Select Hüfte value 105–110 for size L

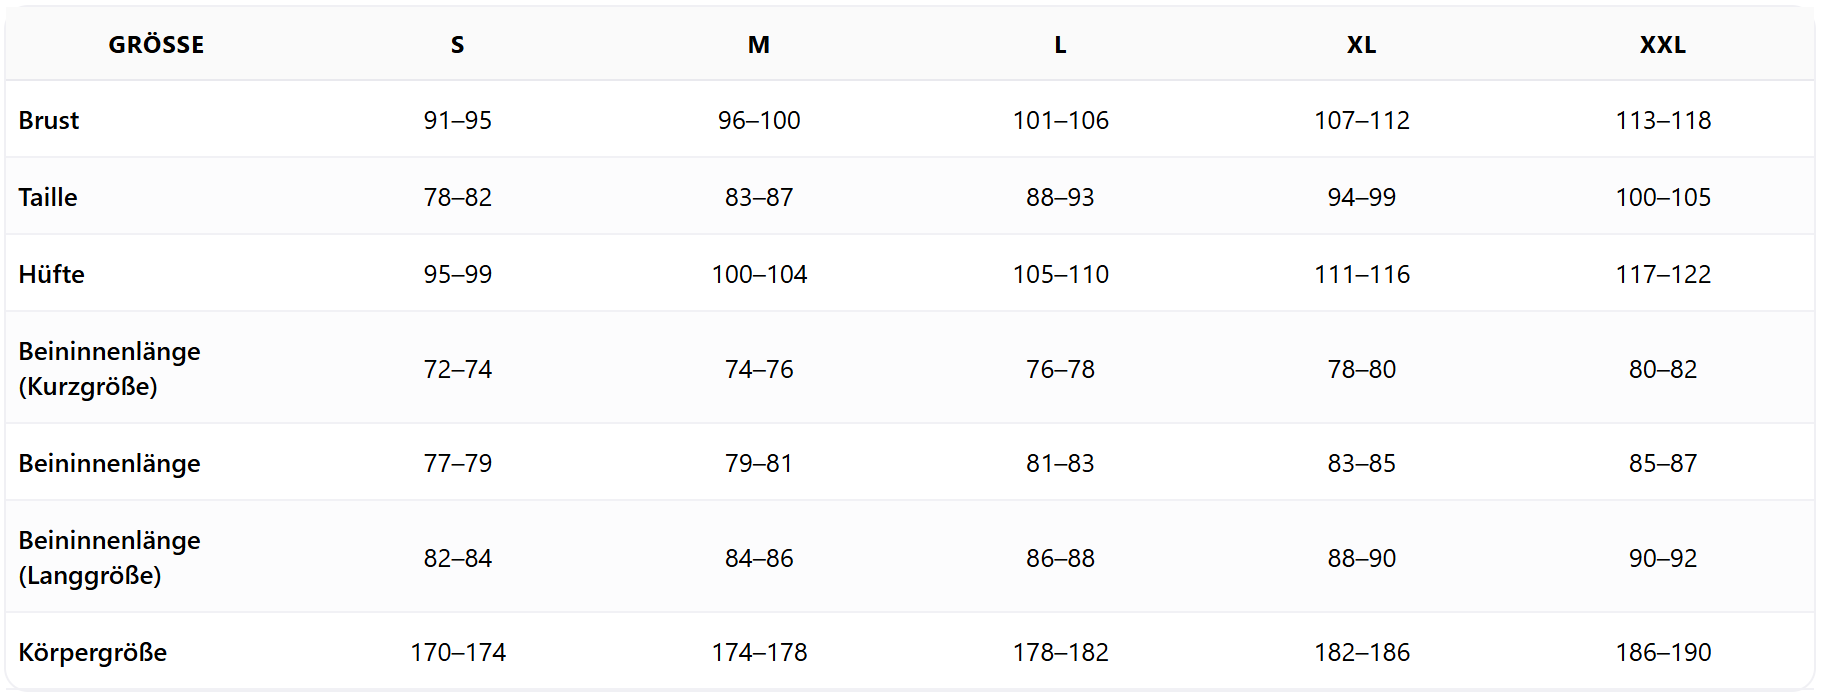1060,274
